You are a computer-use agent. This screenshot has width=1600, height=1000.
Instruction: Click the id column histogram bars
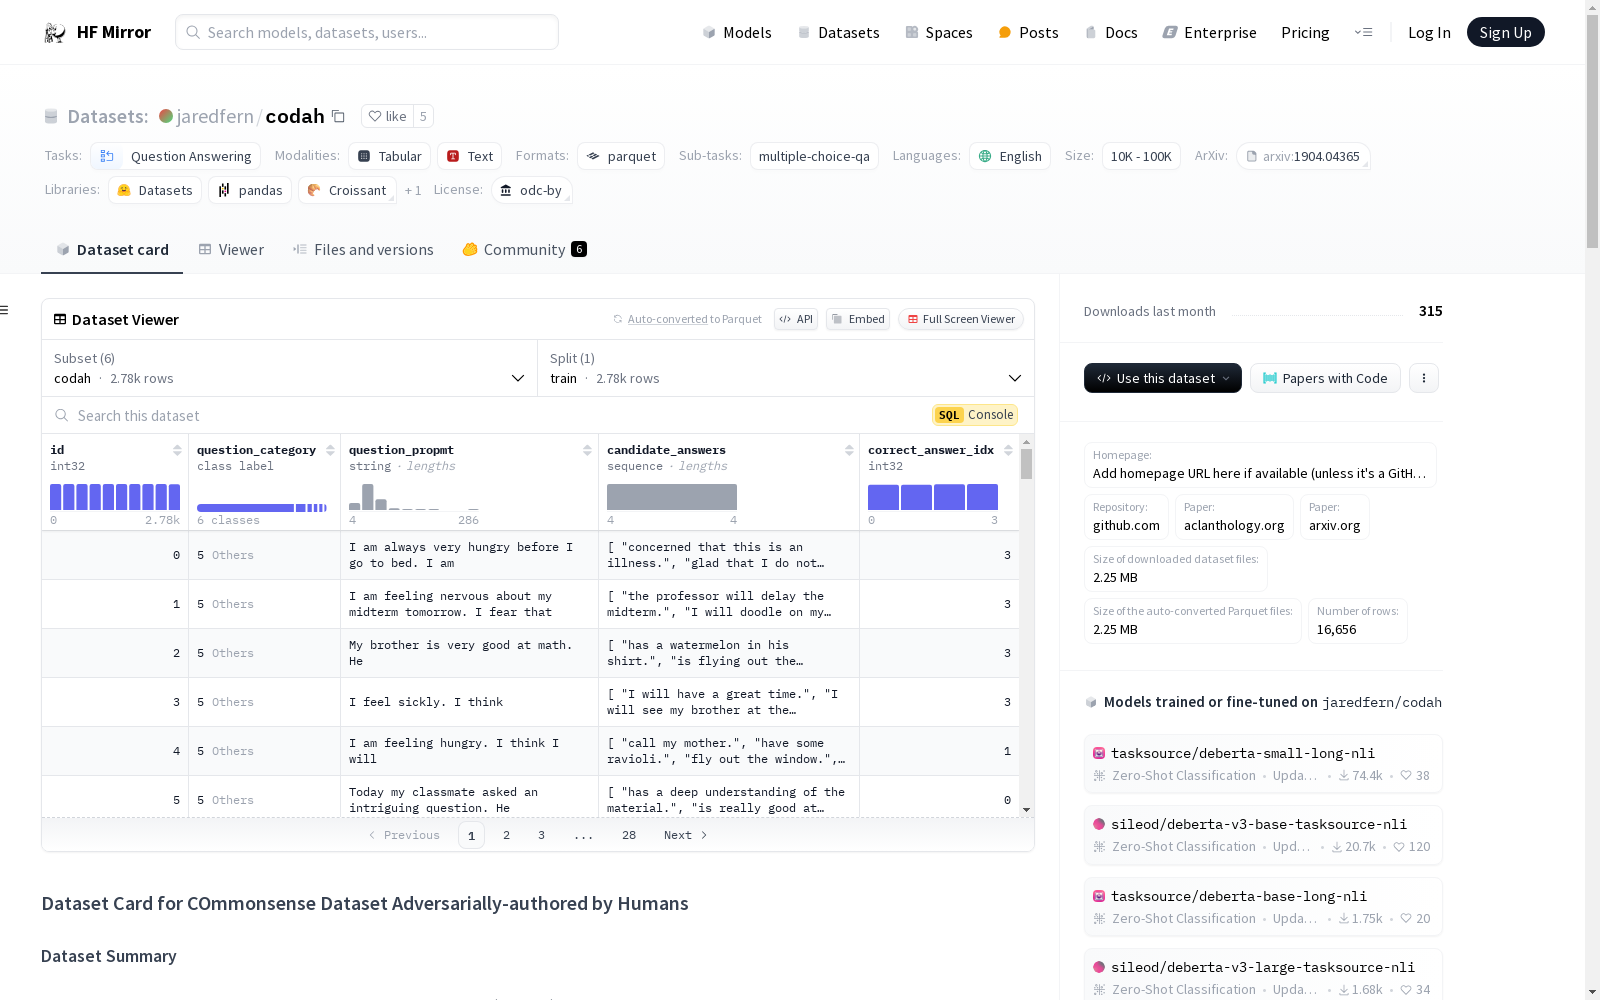coord(115,497)
